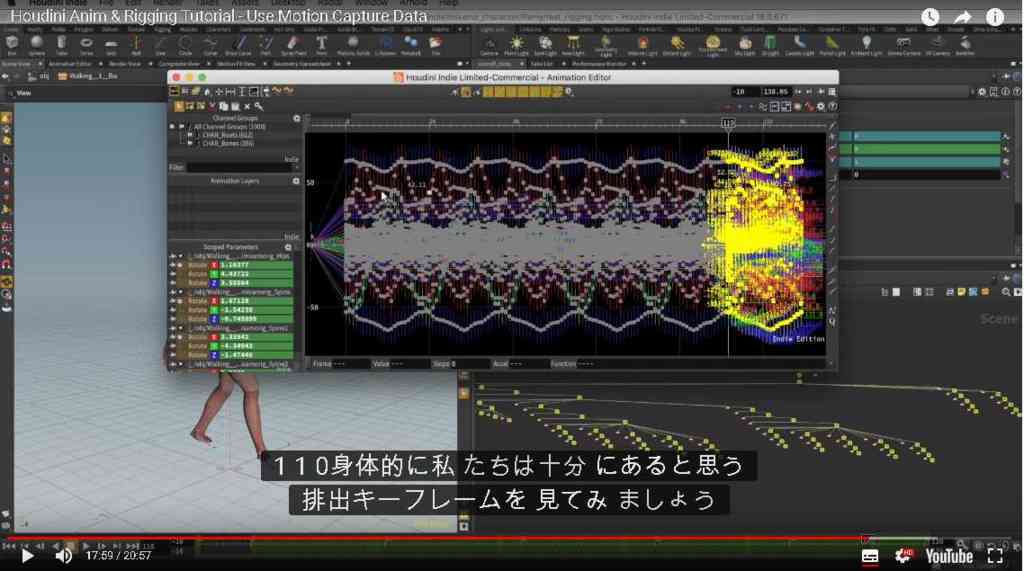
Task: Play the YouTube video
Action: tap(27, 556)
